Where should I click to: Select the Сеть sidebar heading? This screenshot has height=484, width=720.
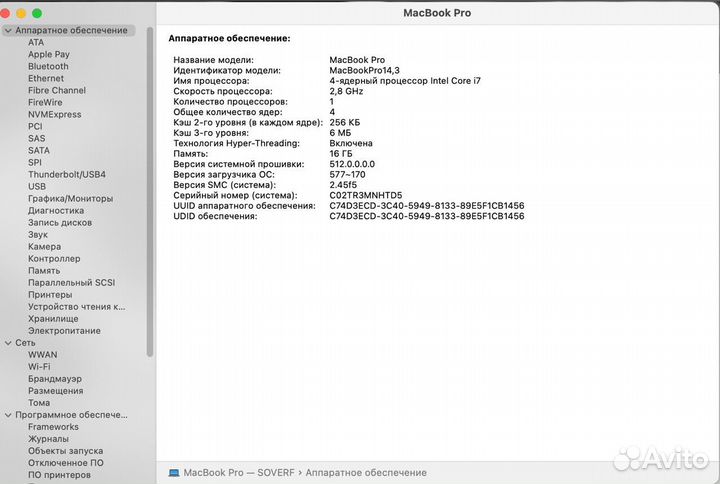click(x=25, y=343)
